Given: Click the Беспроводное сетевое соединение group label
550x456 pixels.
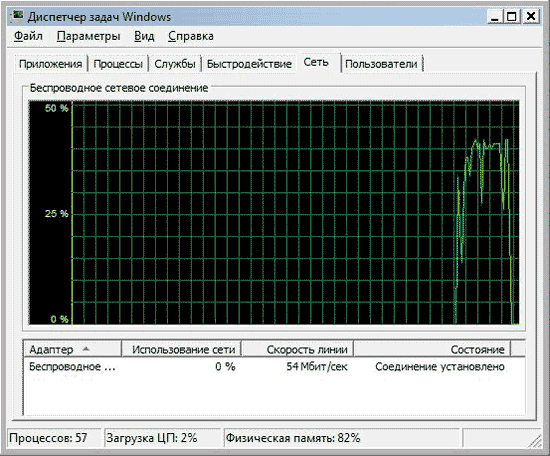Looking at the screenshot, I should click(x=119, y=88).
